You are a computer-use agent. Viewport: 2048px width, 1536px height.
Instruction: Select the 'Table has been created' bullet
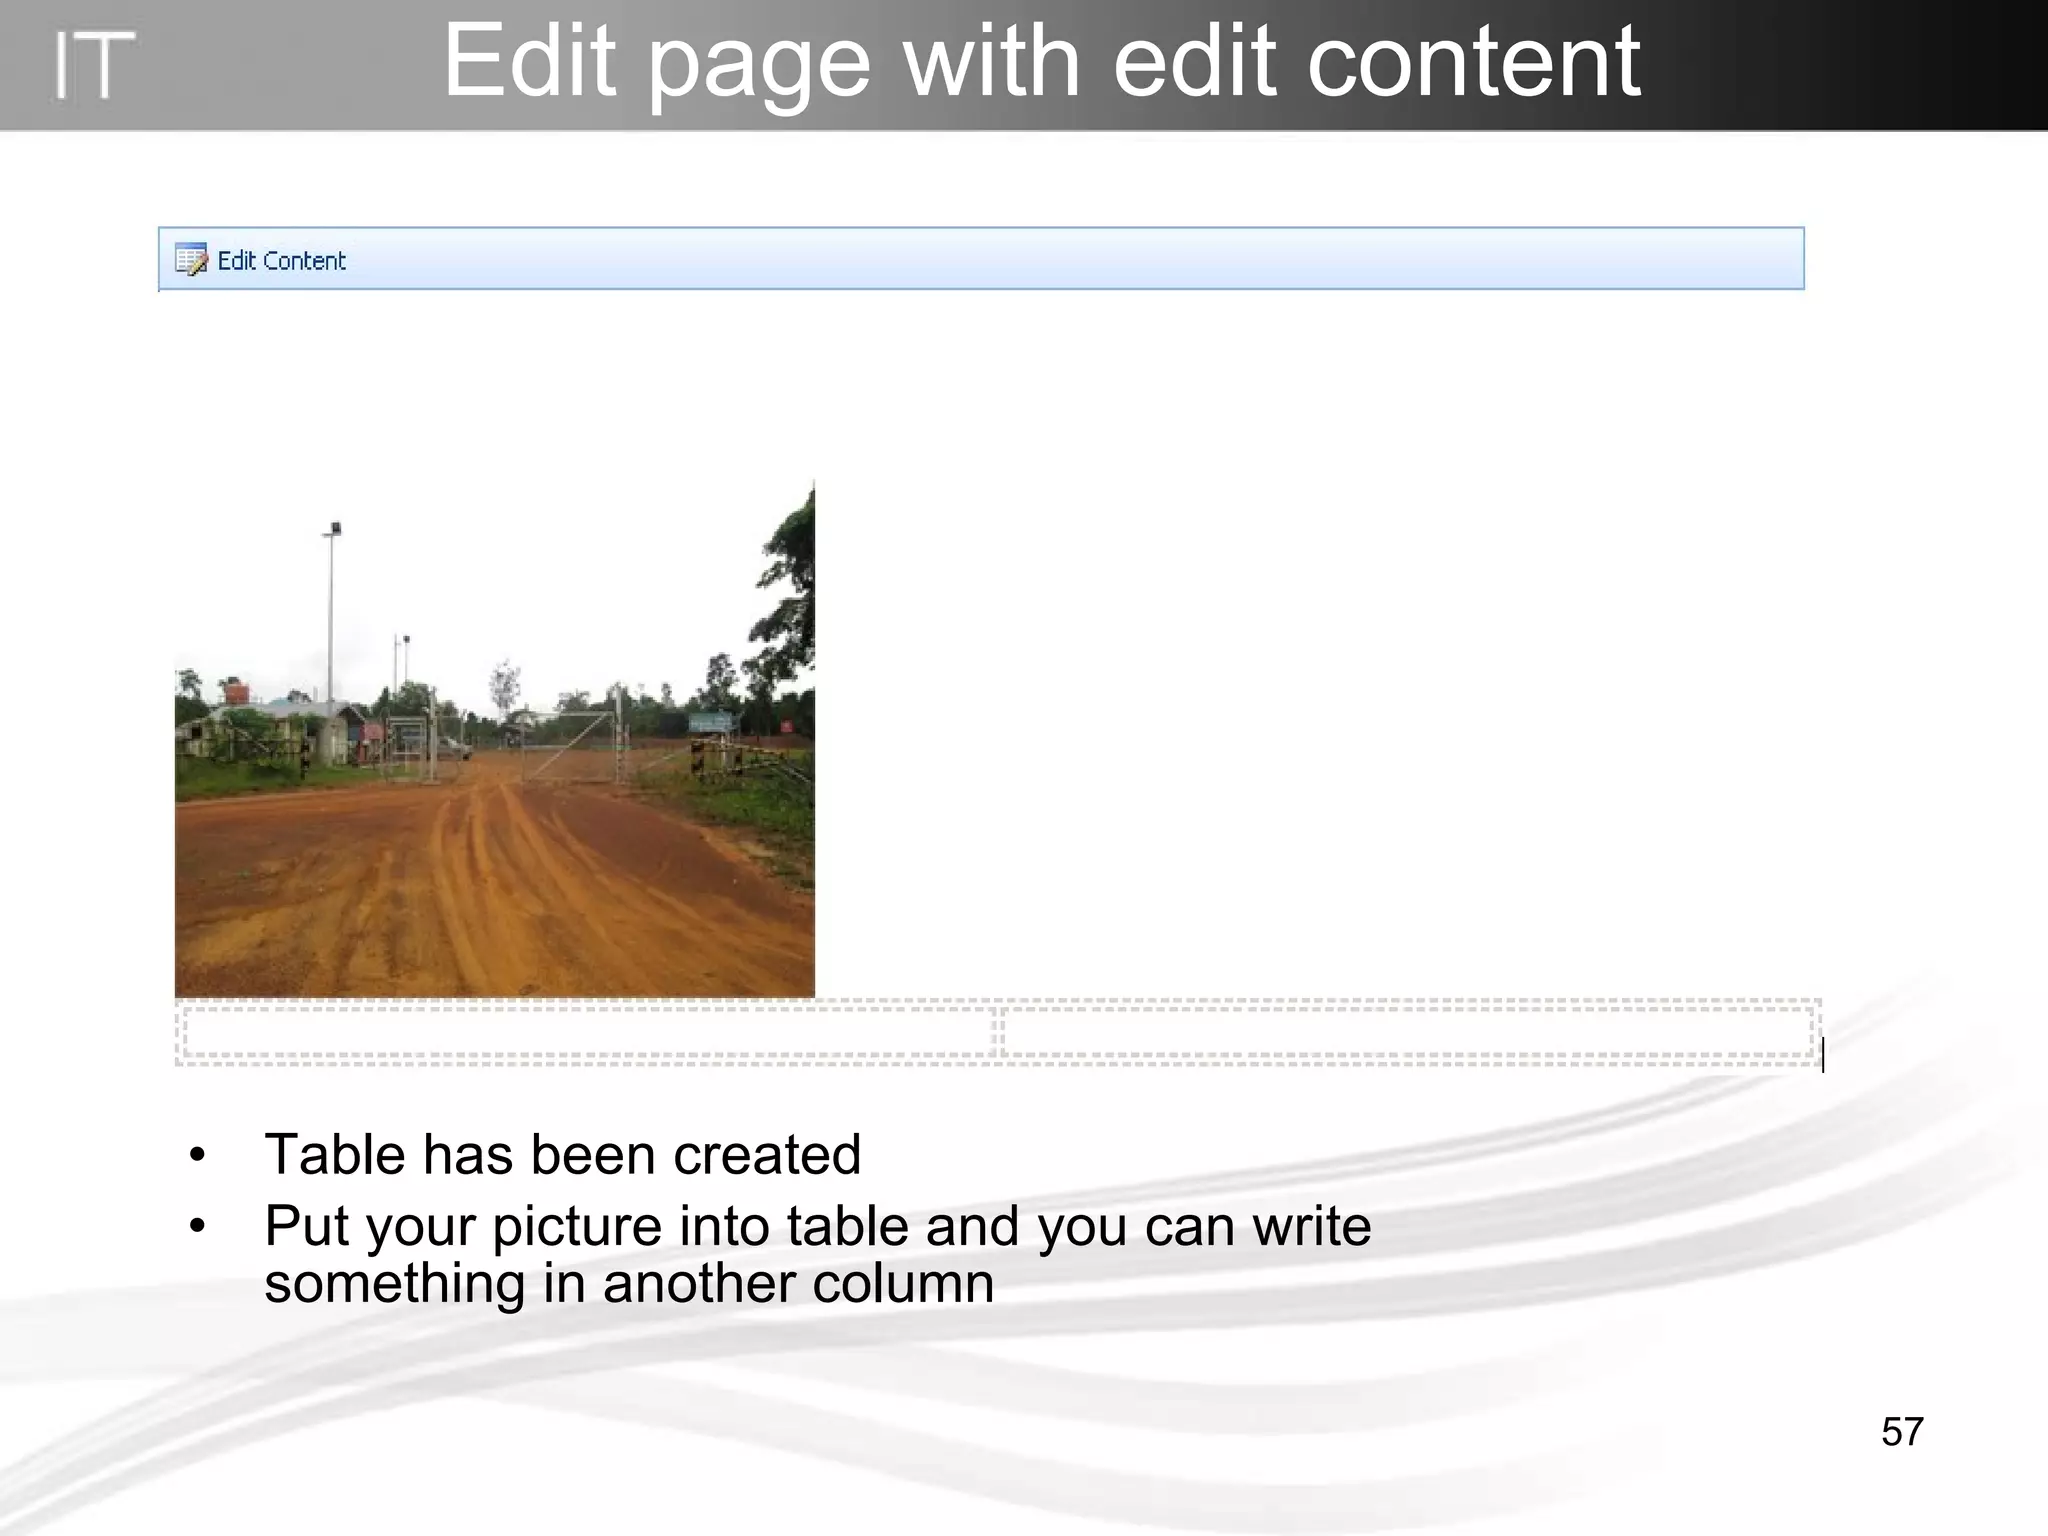tap(562, 1154)
